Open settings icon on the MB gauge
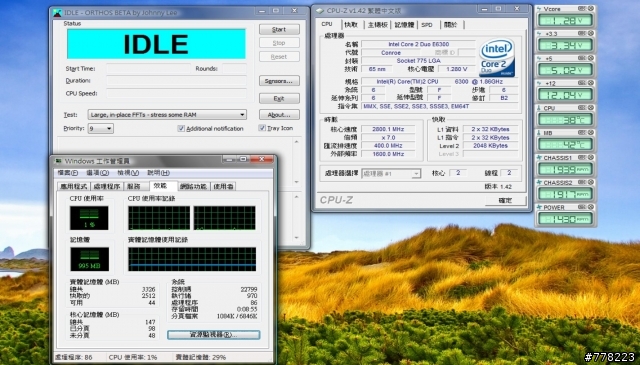 [582, 133]
